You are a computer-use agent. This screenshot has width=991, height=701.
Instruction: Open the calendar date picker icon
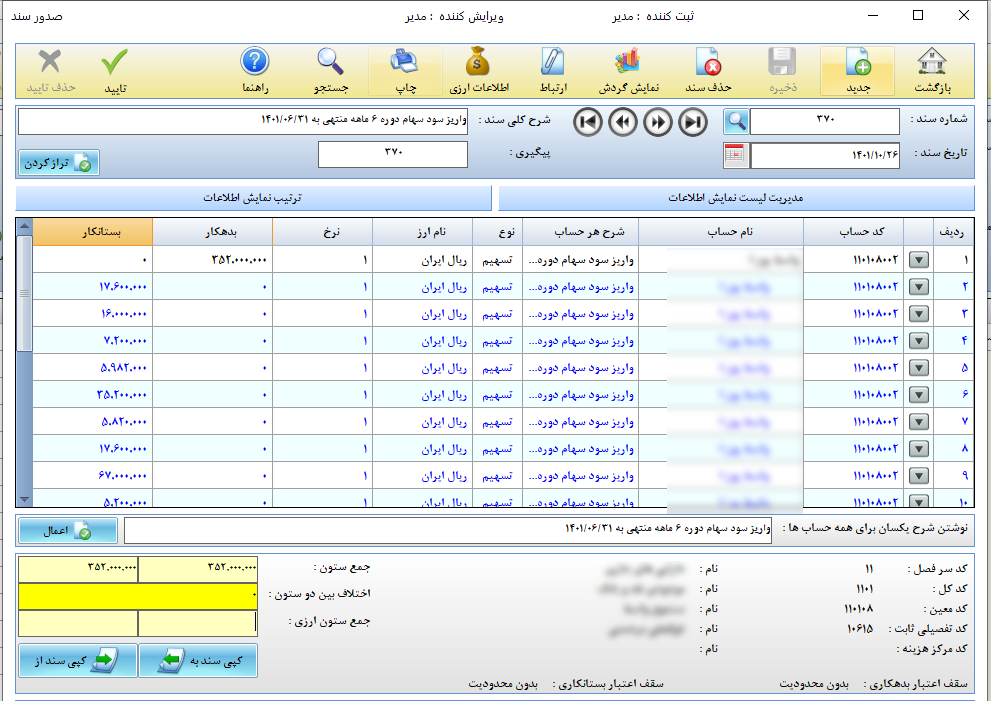click(x=736, y=155)
